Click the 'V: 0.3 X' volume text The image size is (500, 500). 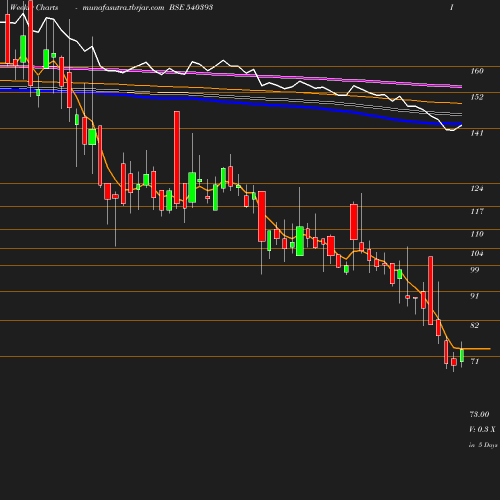[482, 429]
